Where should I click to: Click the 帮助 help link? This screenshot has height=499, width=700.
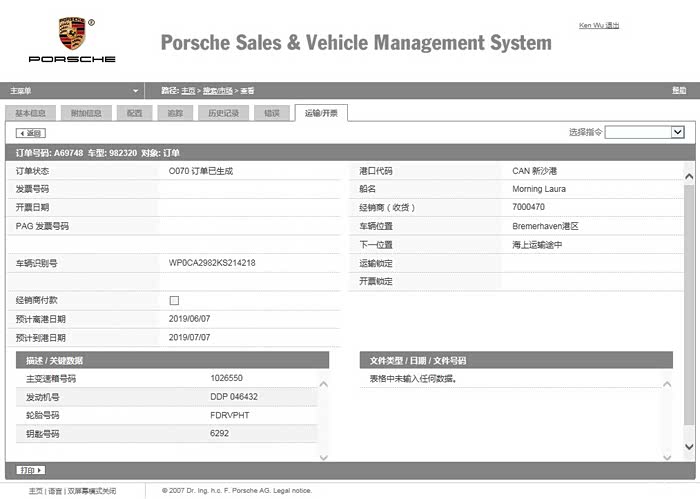[x=679, y=90]
